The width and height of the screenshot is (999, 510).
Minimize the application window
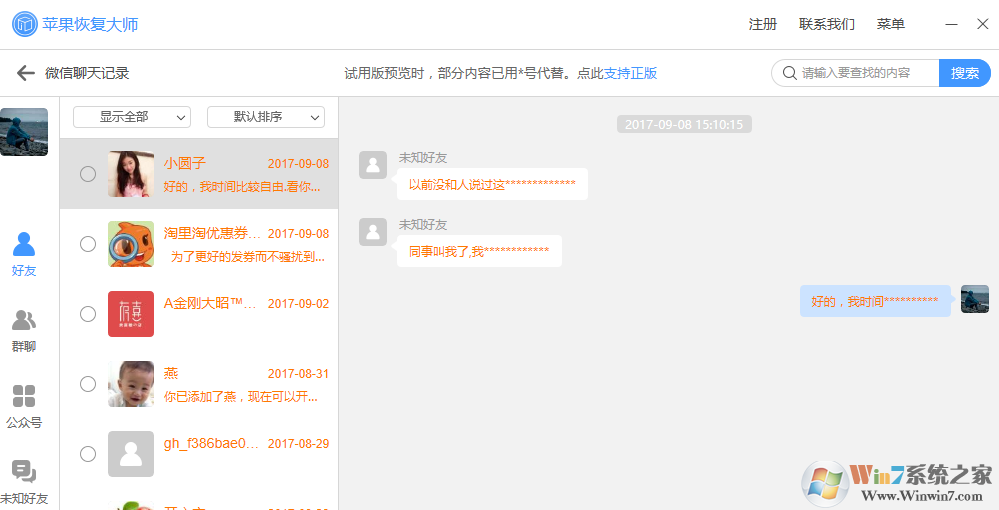tap(951, 25)
